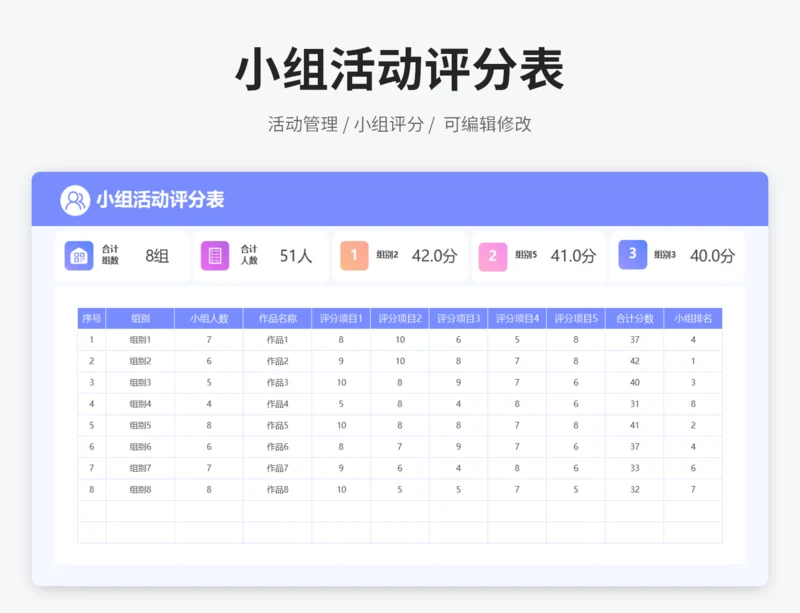This screenshot has height=613, width=800.
Task: Click total score 42 in 组别2 row
Action: pos(634,361)
